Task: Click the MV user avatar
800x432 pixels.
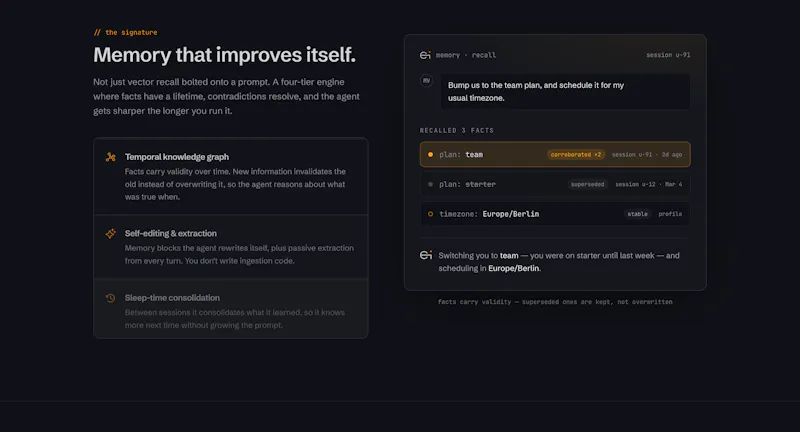Action: [x=427, y=81]
